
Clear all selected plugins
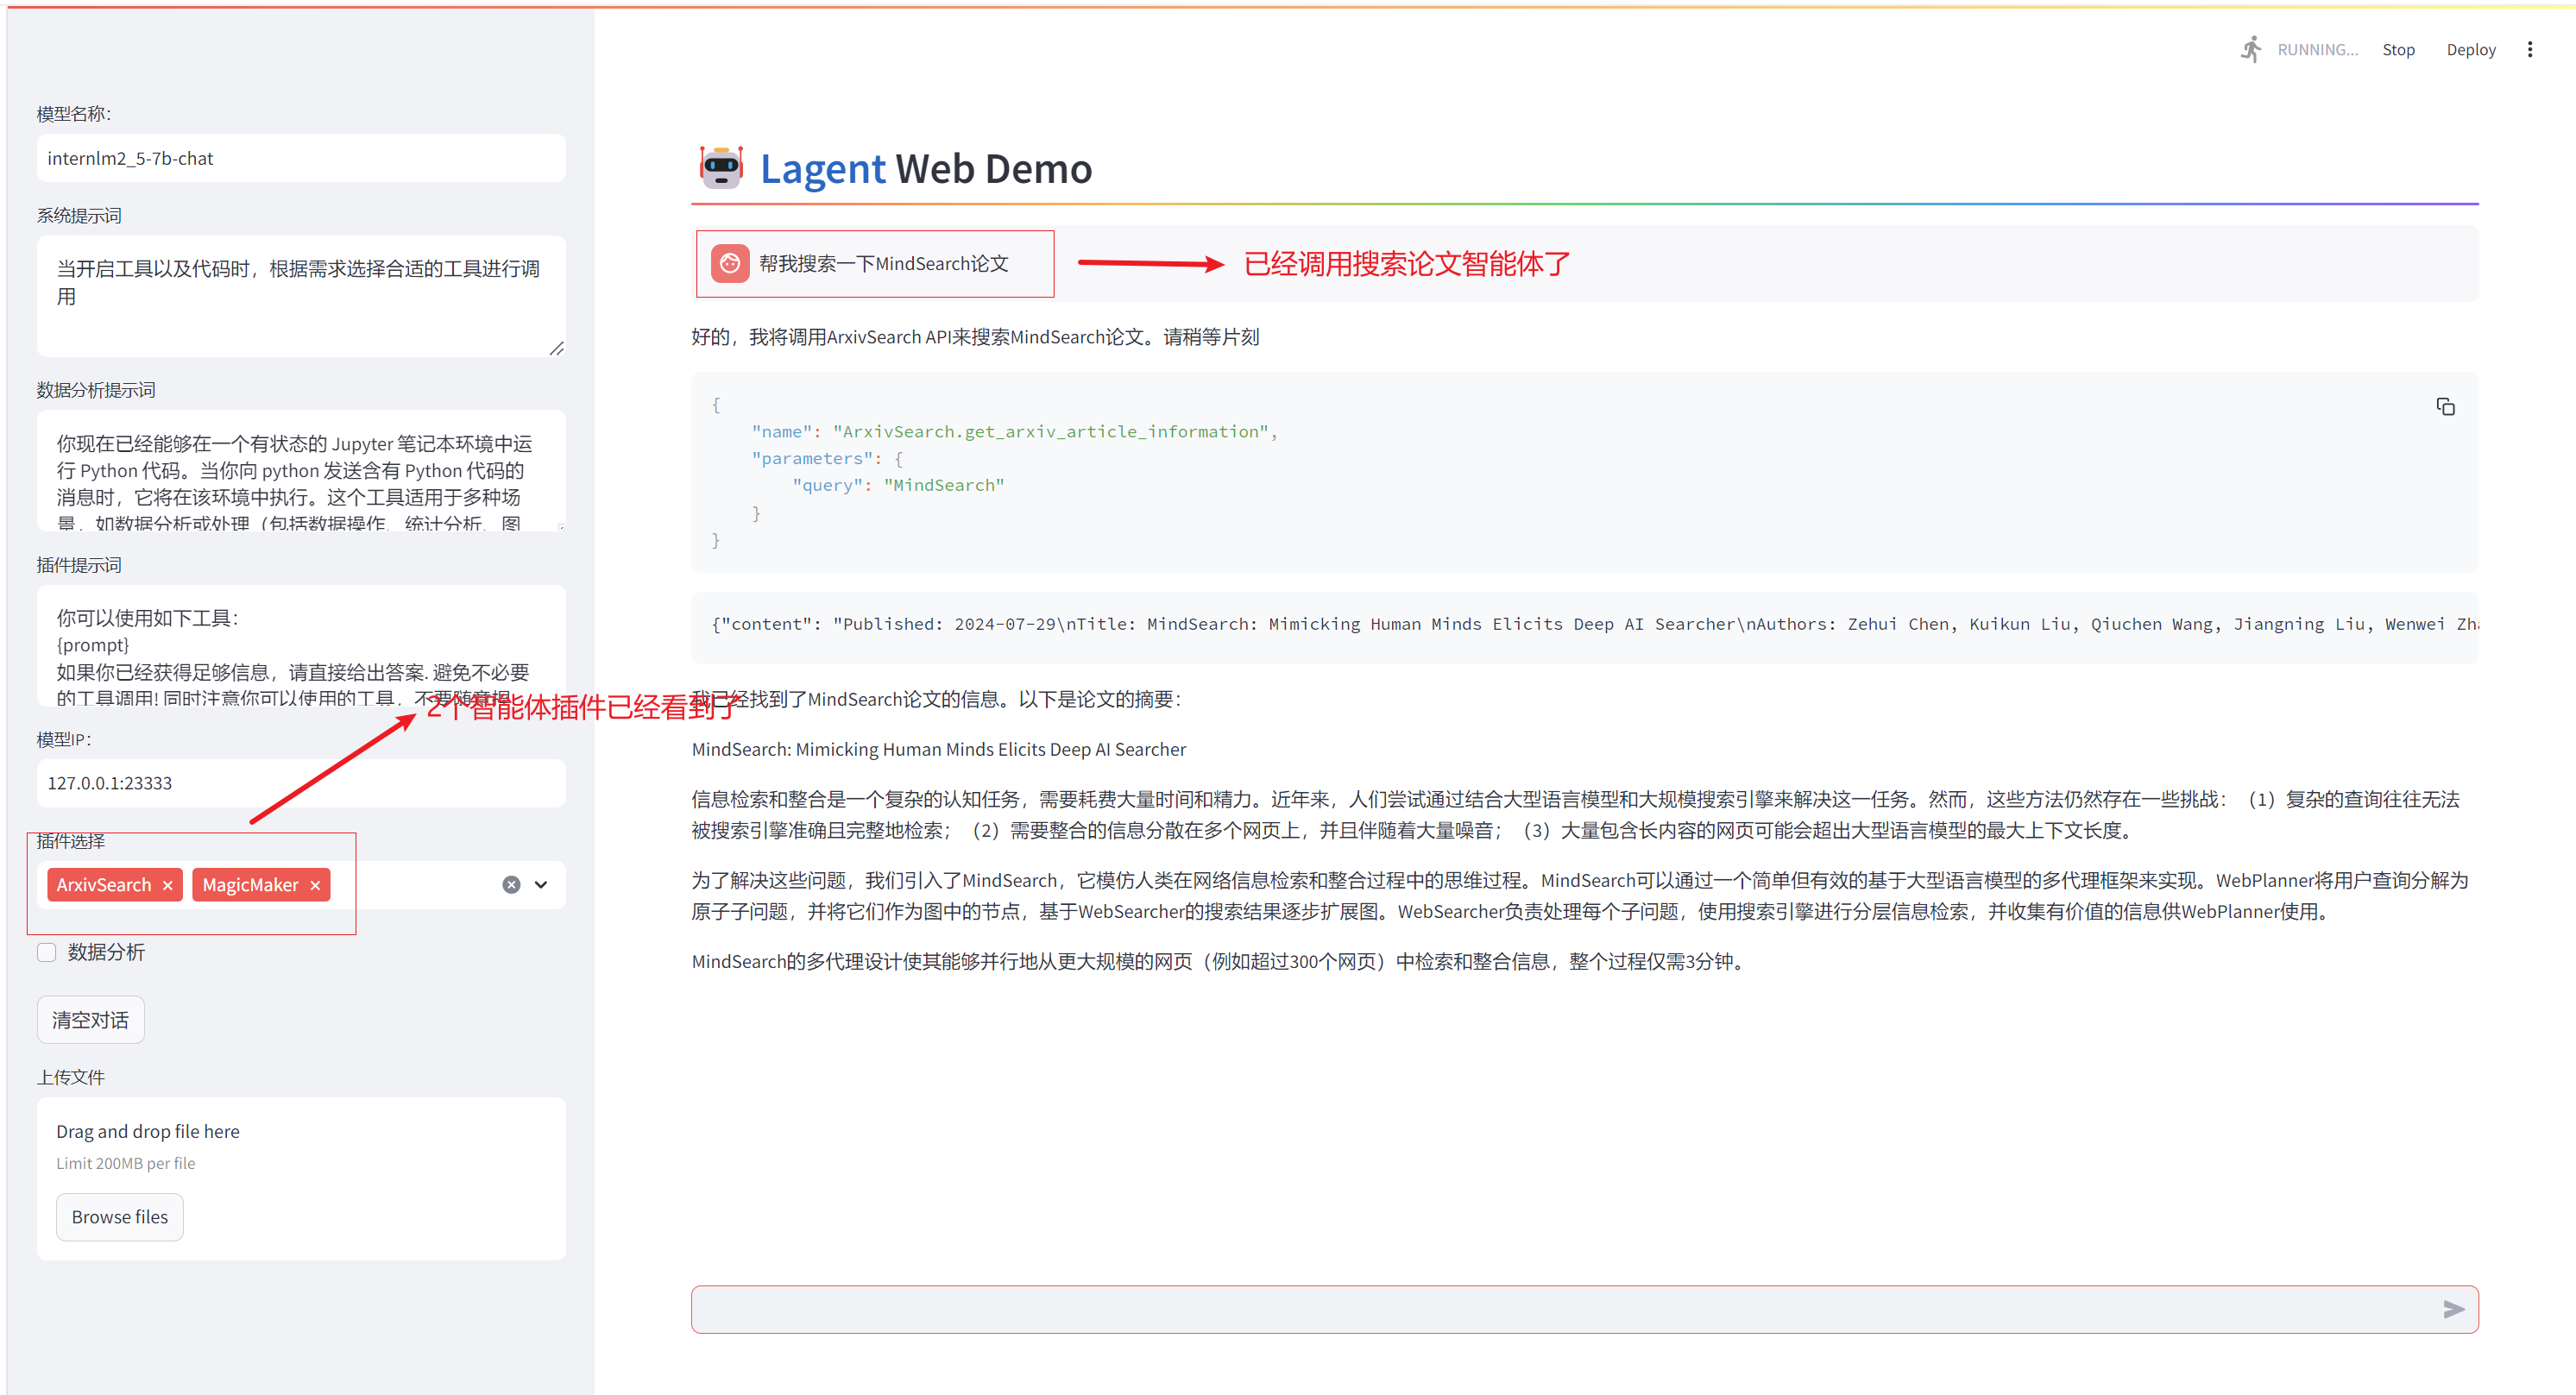511,884
